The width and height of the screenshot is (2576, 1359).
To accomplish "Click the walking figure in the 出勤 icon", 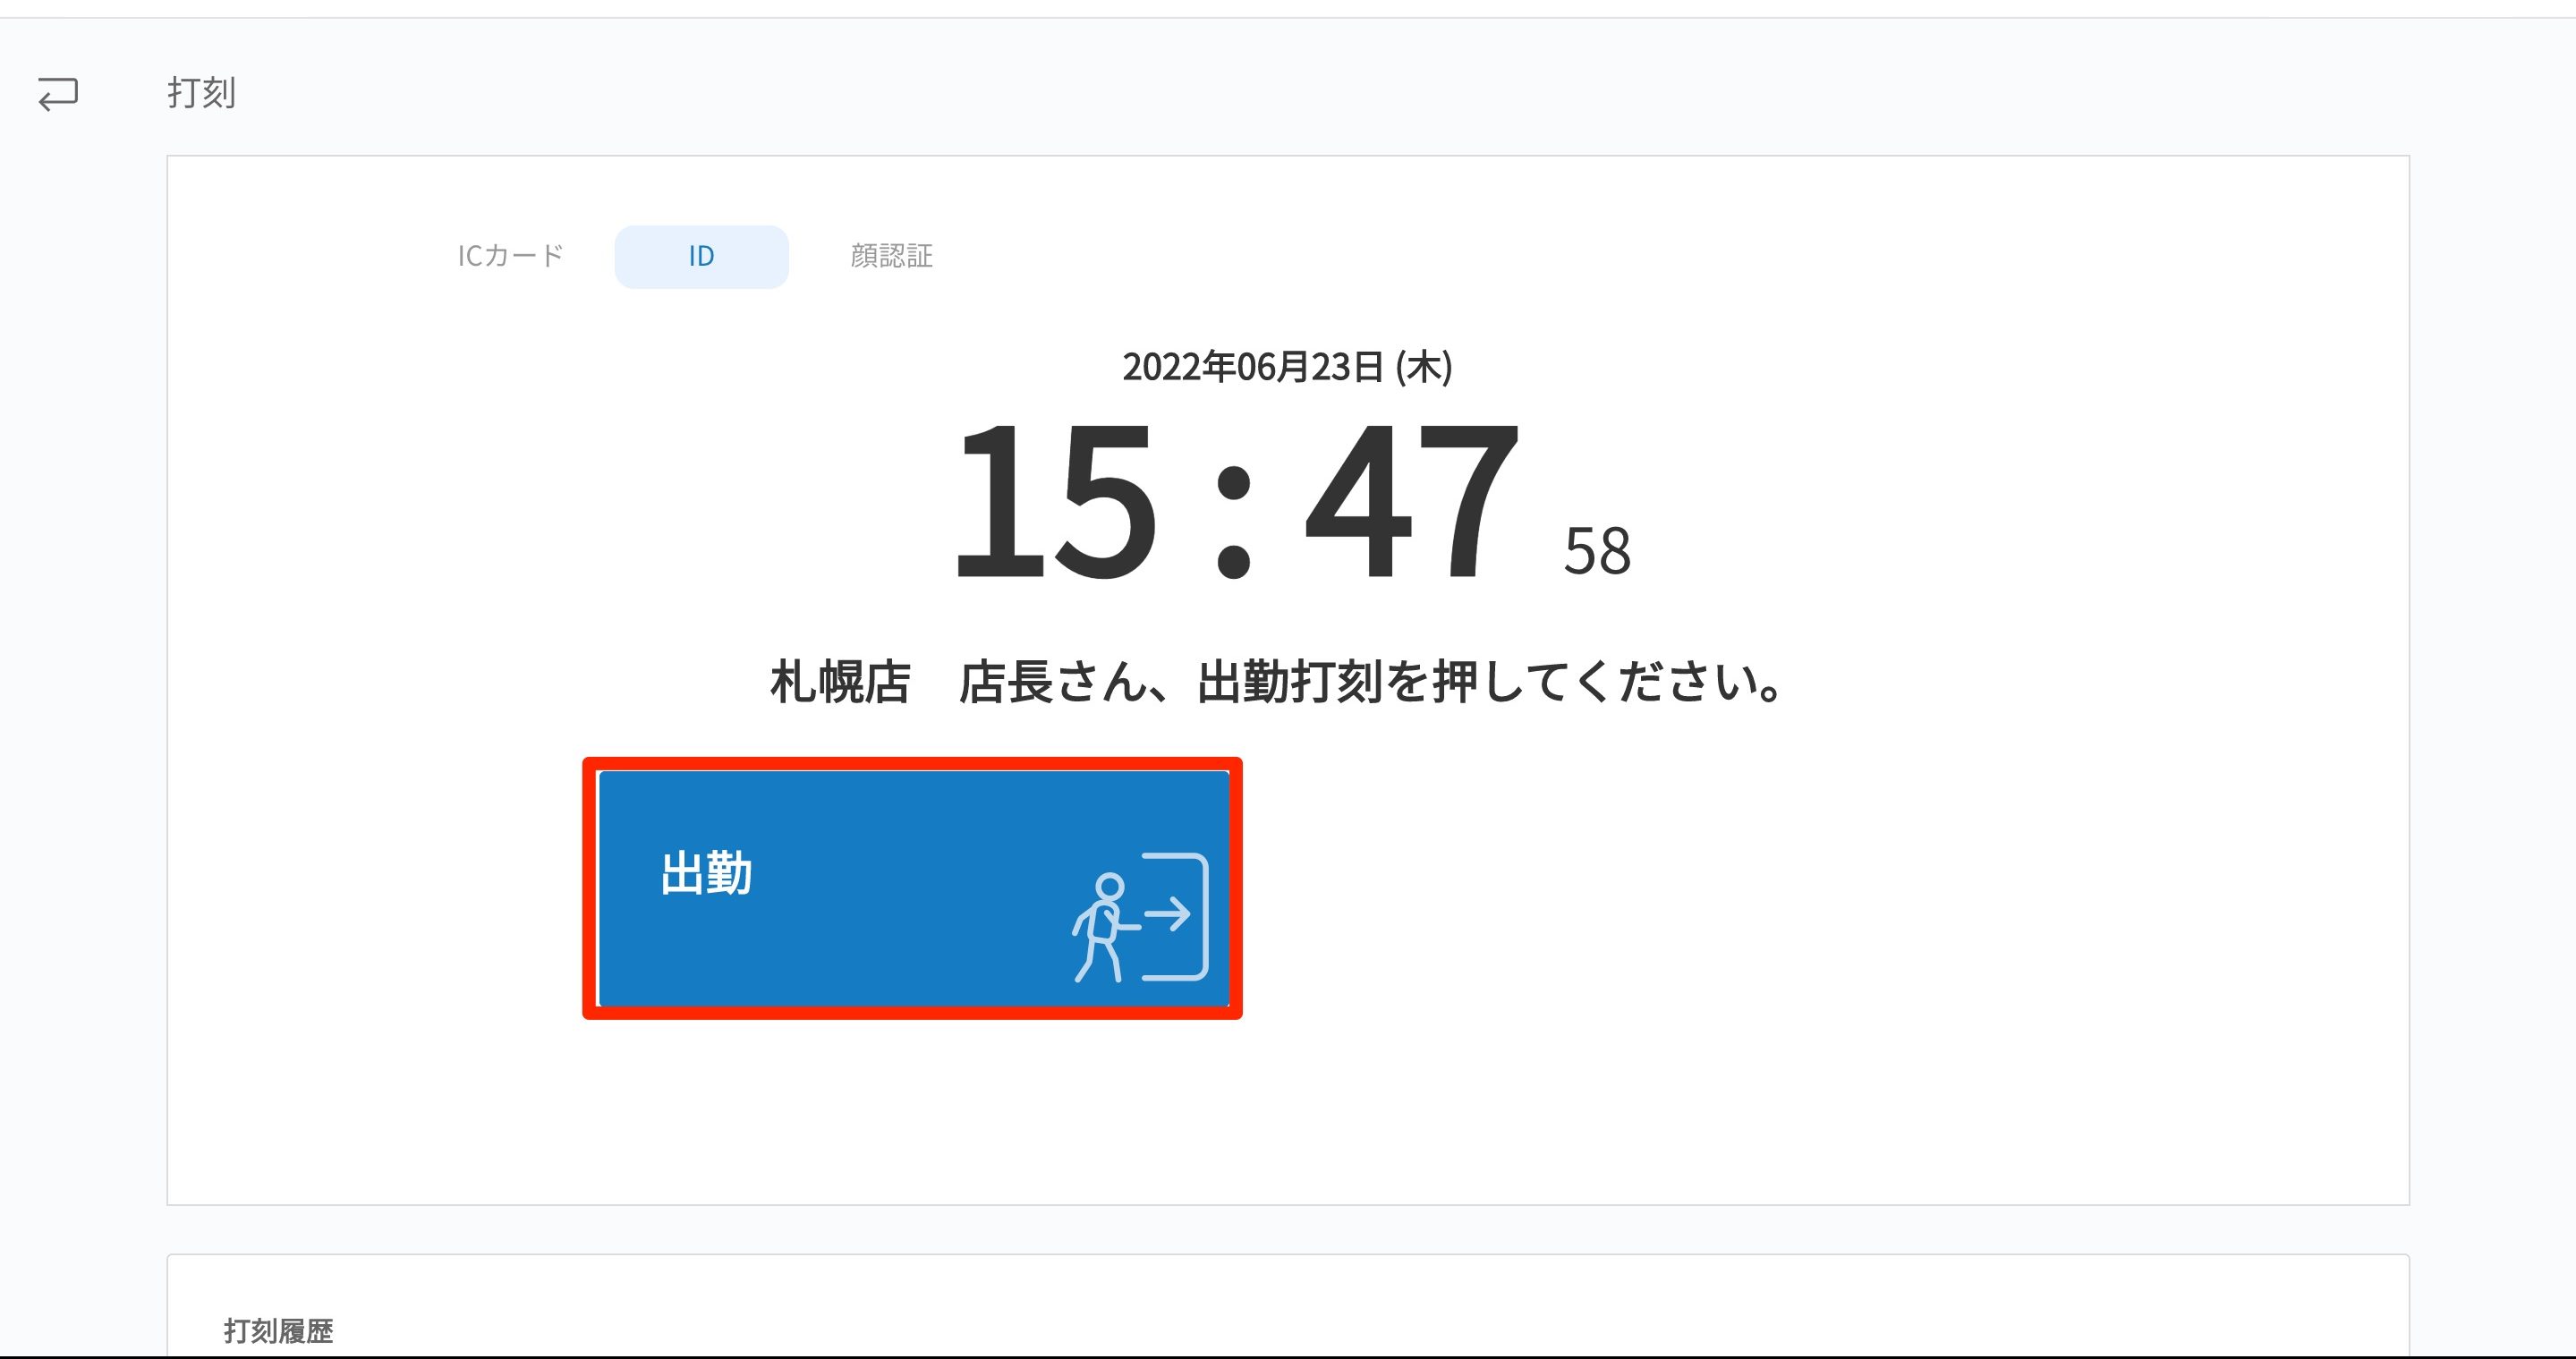I will 1104,928.
